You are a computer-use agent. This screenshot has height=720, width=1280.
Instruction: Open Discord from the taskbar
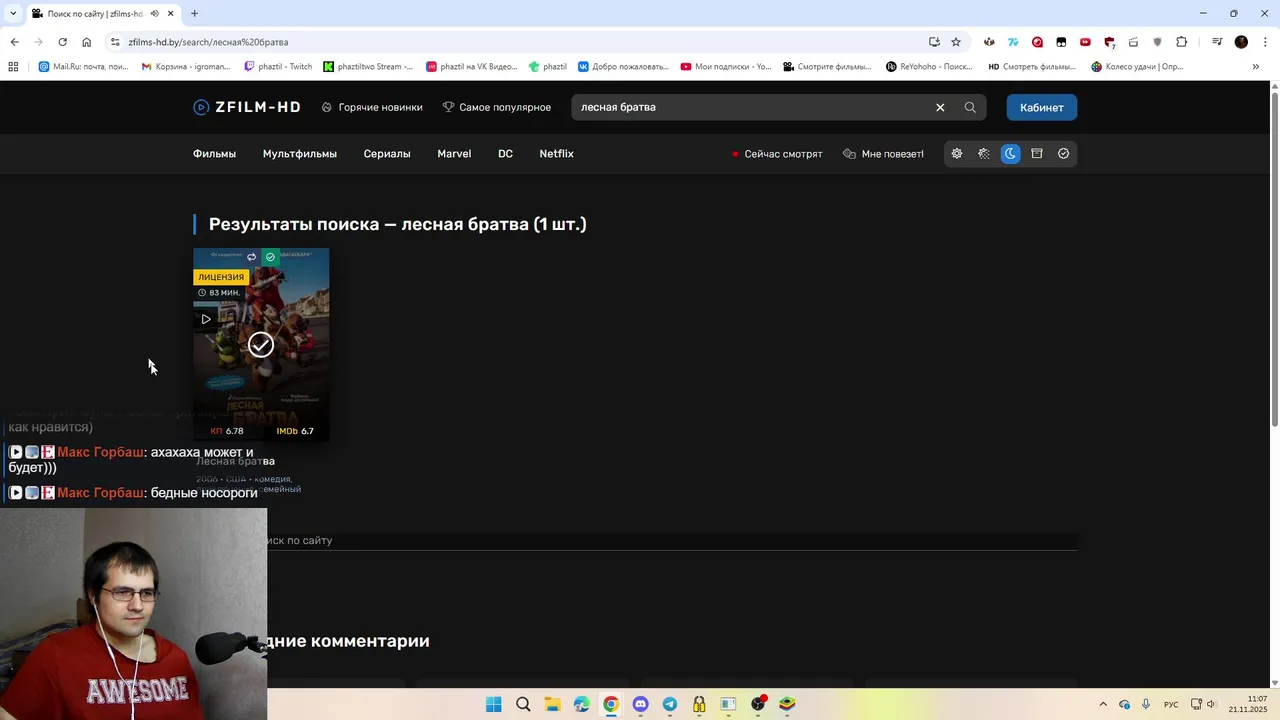640,704
